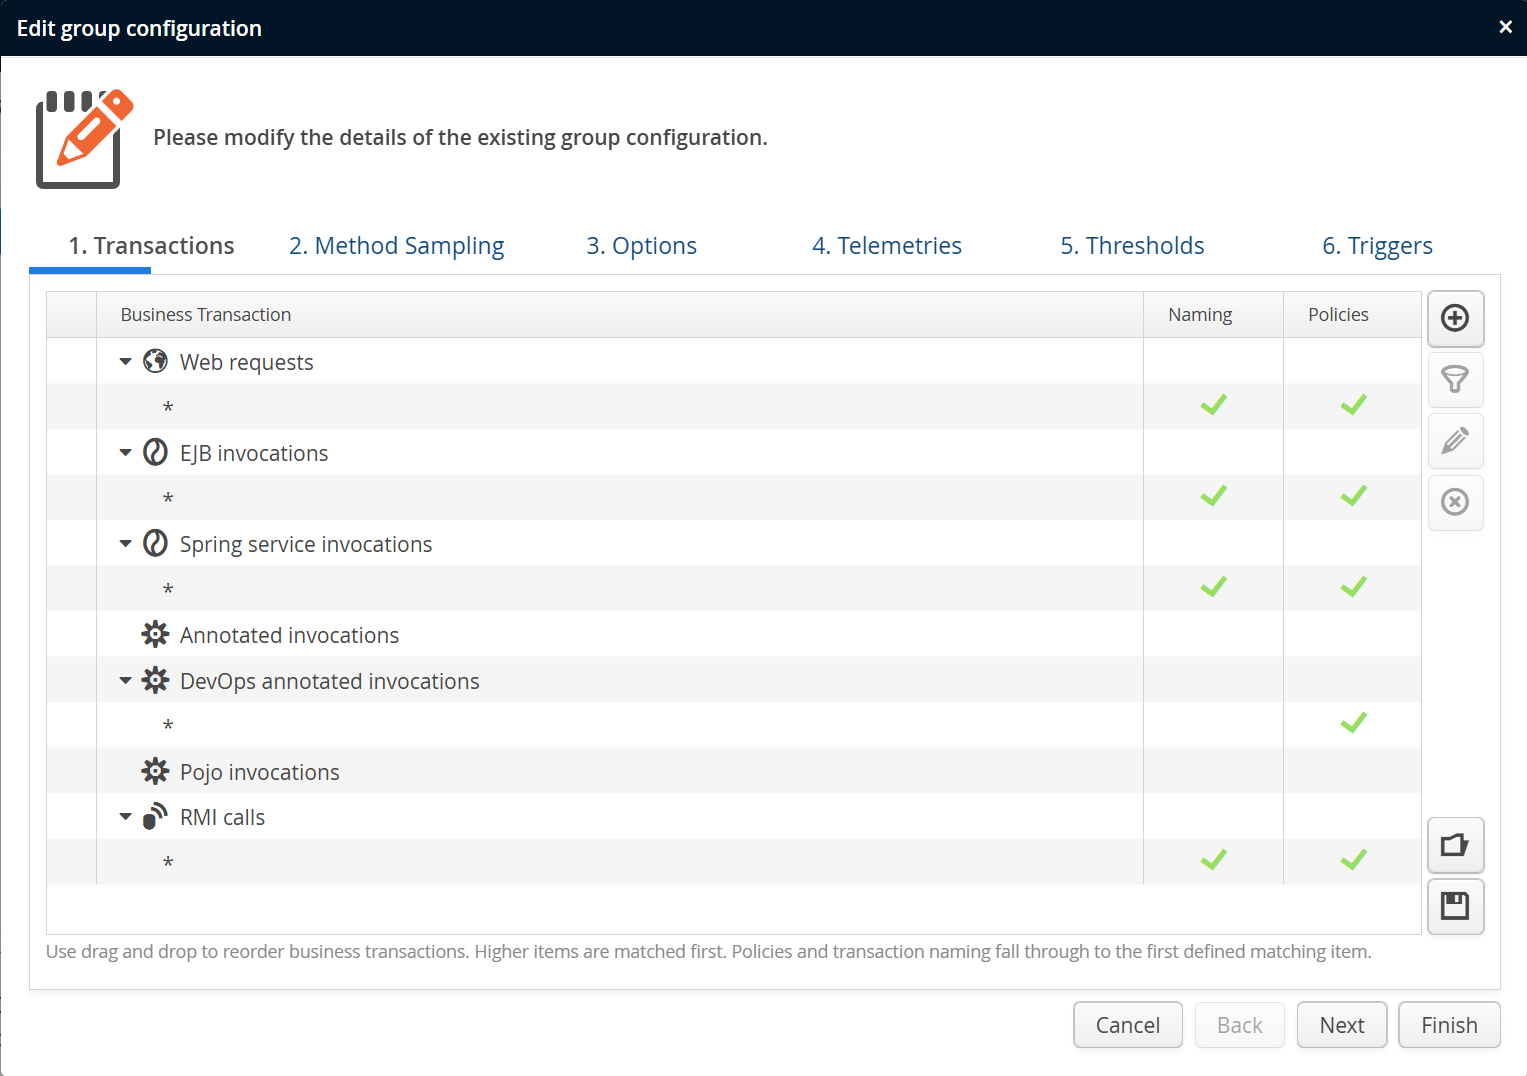This screenshot has width=1527, height=1076.
Task: Click the Web requests globe icon
Action: point(155,361)
